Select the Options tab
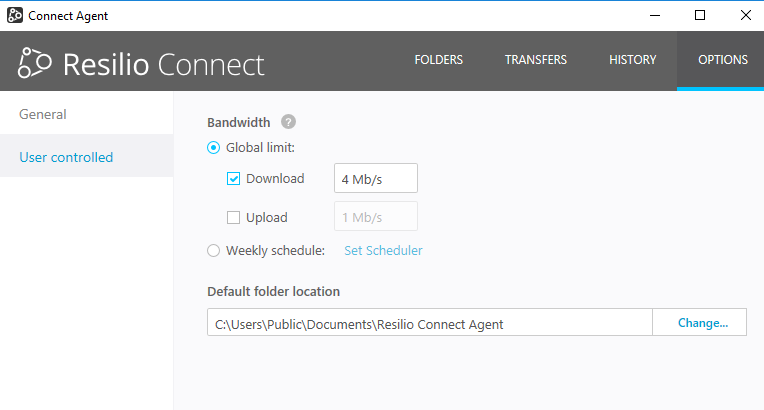The image size is (764, 410). [720, 60]
